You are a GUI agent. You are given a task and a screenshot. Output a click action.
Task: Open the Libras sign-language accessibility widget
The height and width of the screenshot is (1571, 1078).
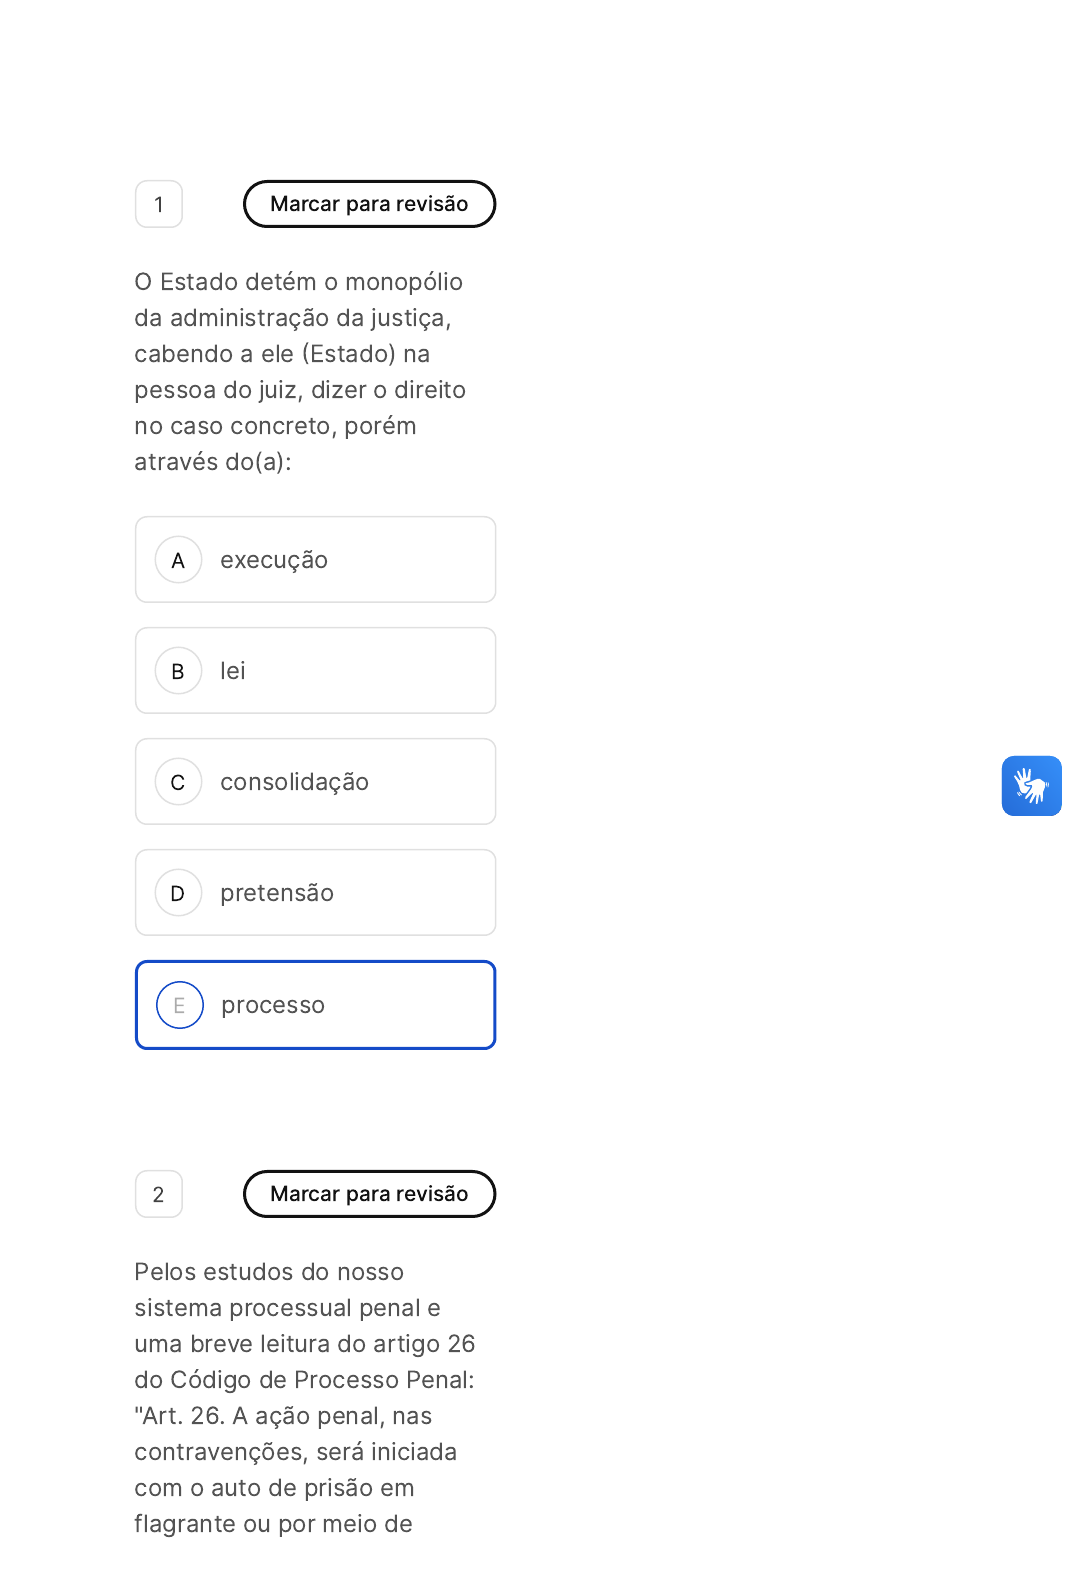click(1031, 786)
